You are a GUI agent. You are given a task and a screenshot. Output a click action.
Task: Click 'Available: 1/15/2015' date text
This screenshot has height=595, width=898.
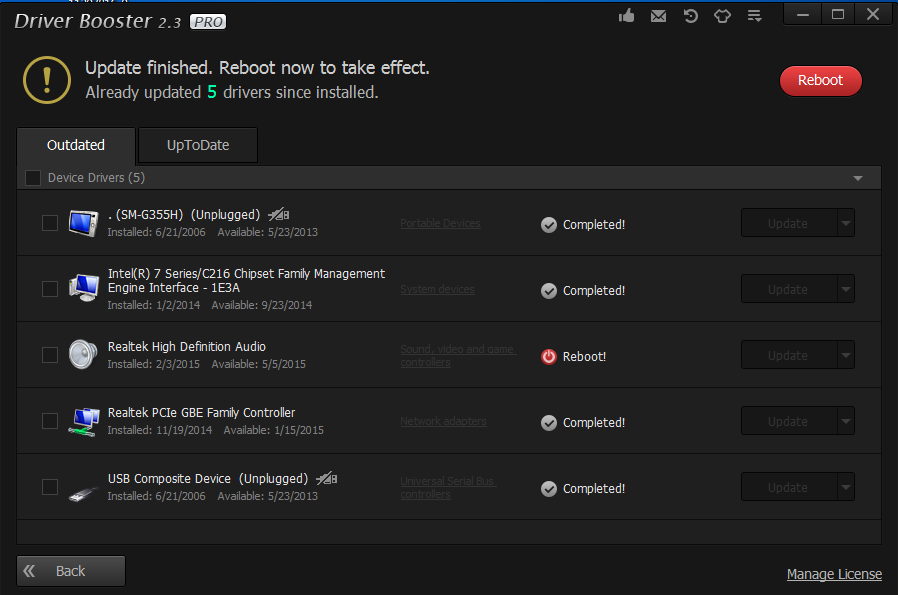click(273, 430)
